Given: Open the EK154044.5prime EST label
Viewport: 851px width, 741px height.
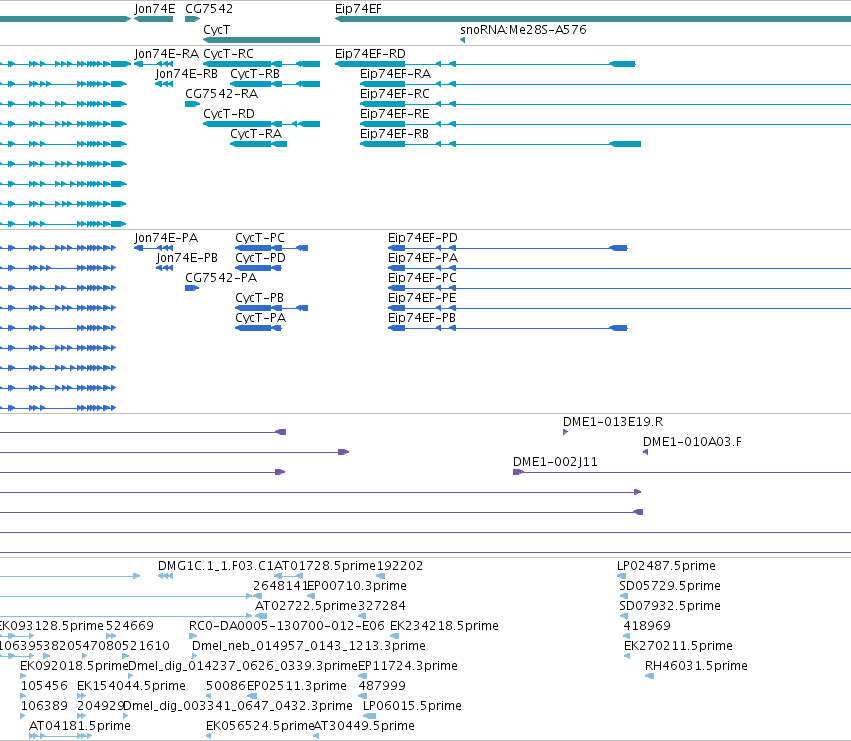Looking at the screenshot, I should click(131, 686).
